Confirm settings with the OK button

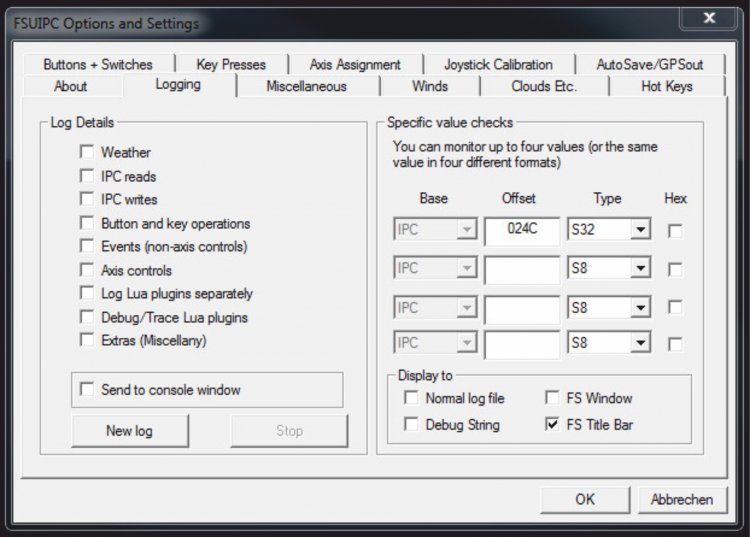click(x=585, y=499)
